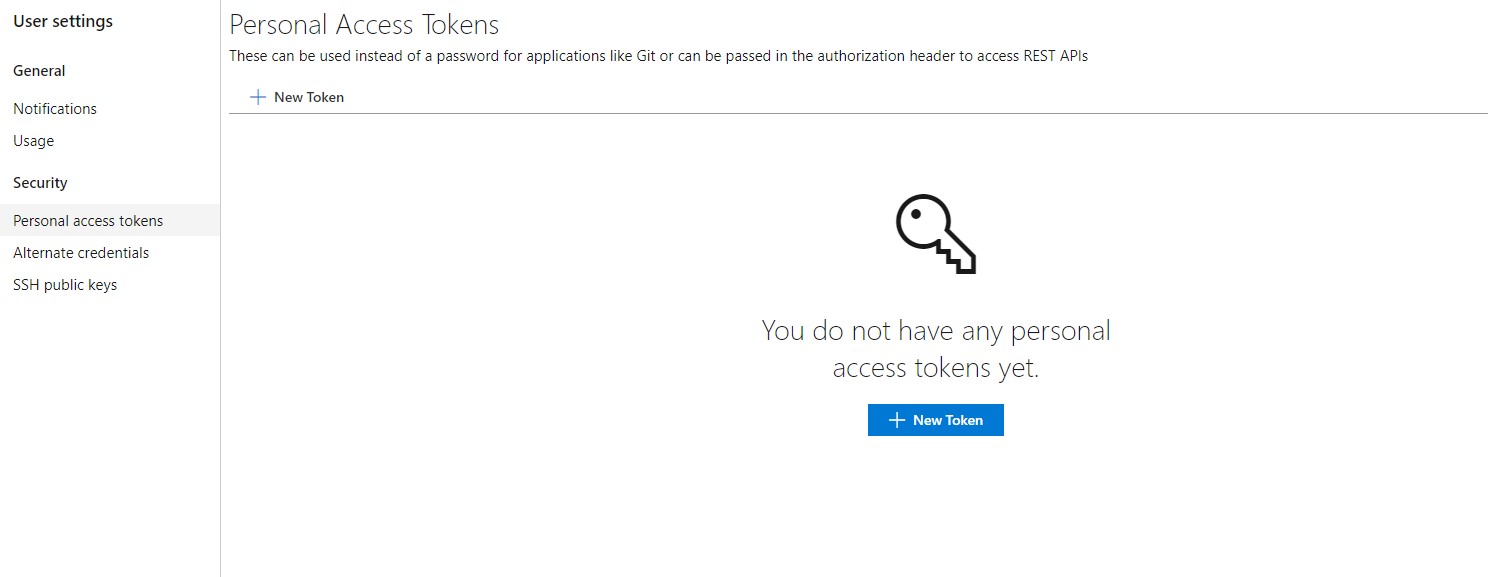Click the large key illustration icon
Viewport: 1488px width, 577px height.
pos(935,234)
